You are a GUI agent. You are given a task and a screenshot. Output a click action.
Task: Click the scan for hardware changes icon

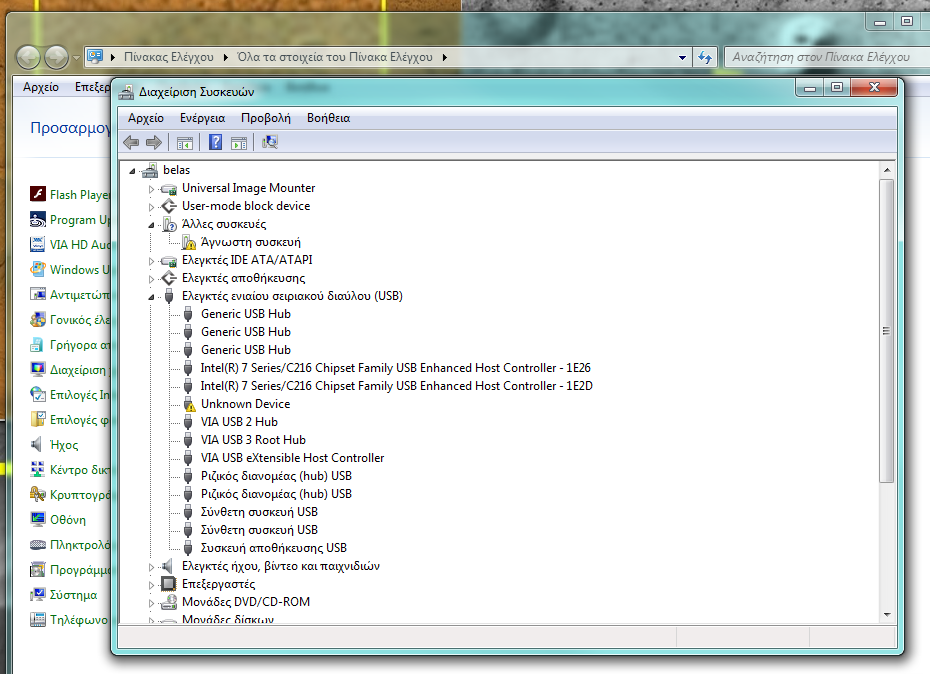(269, 143)
